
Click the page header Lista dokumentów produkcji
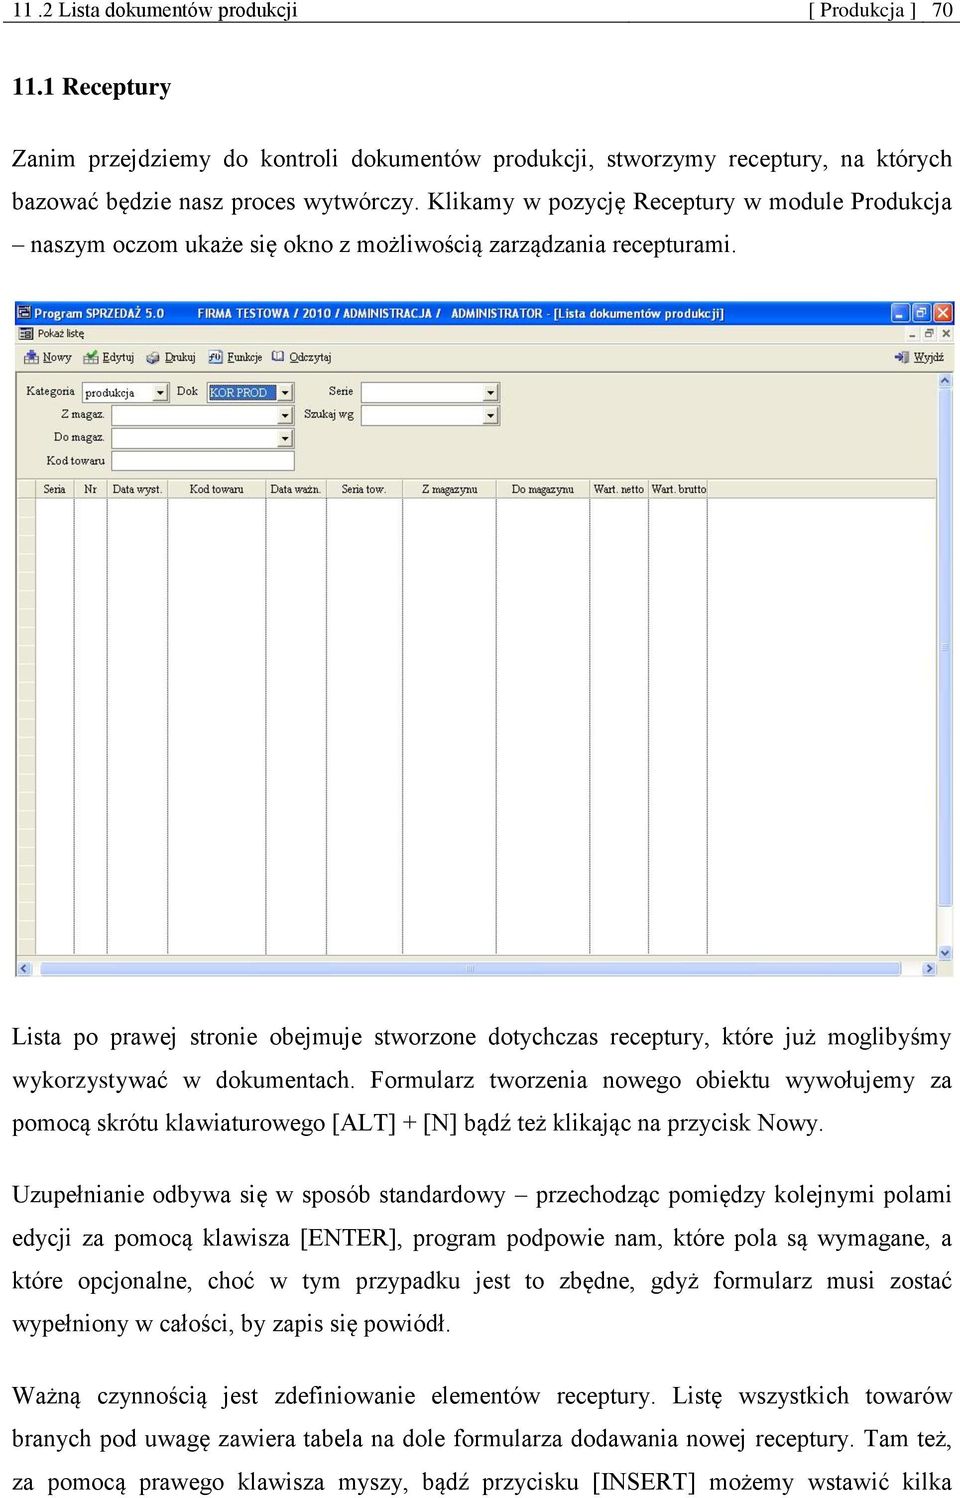tap(177, 11)
